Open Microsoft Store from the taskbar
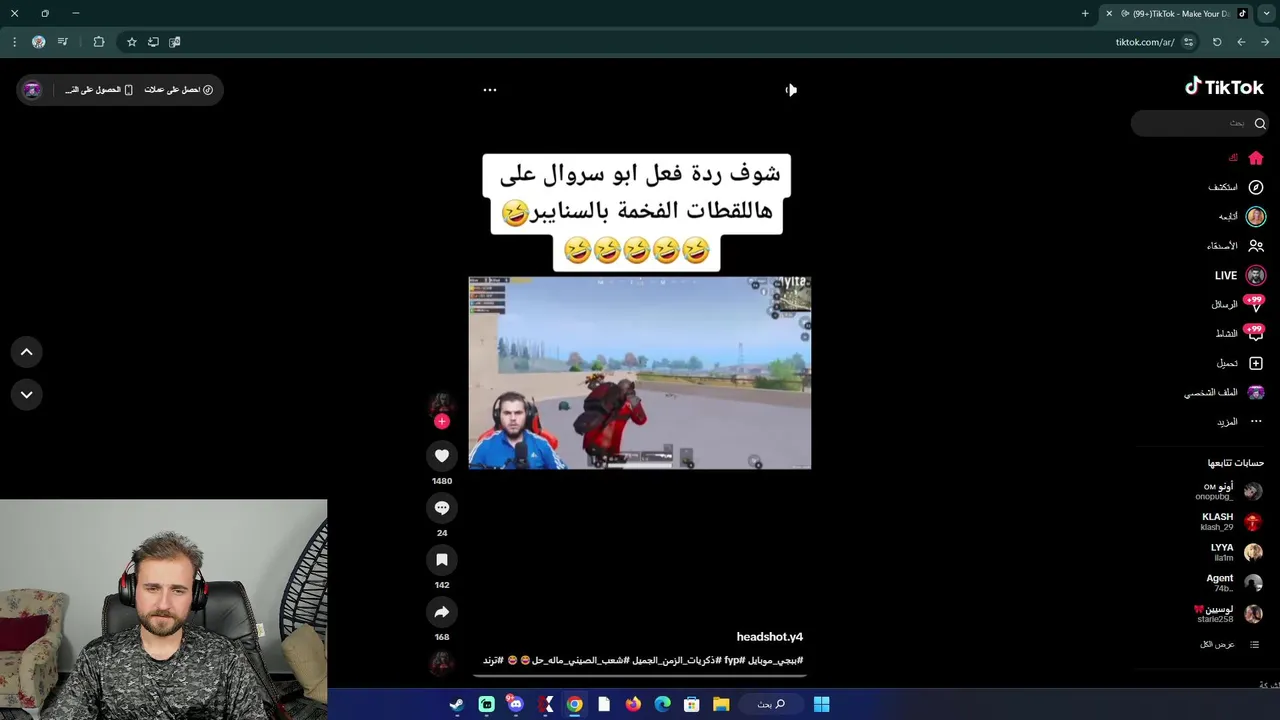This screenshot has height=720, width=1280. click(x=691, y=705)
